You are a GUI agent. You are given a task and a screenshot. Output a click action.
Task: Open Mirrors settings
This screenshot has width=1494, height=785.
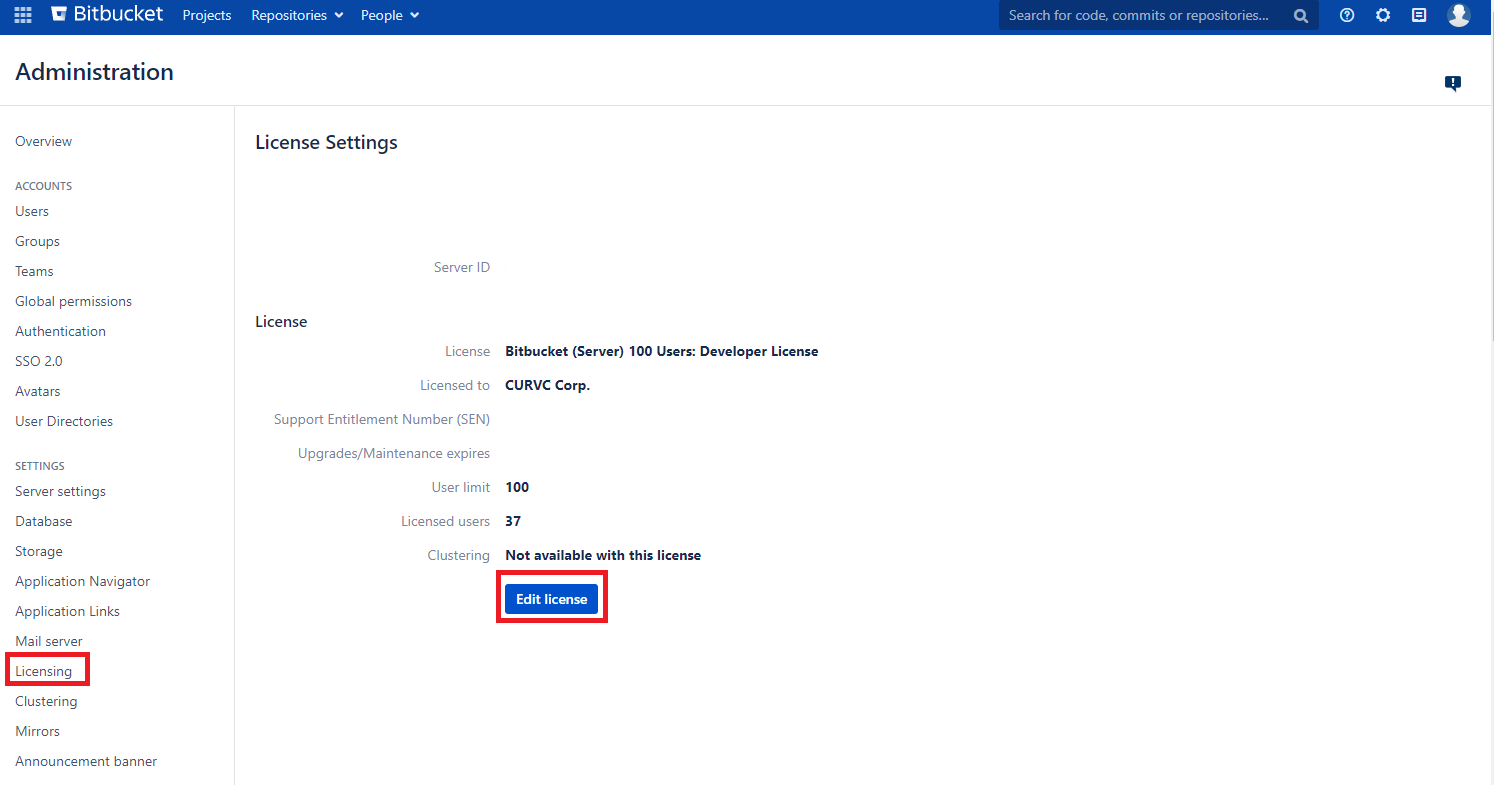38,731
